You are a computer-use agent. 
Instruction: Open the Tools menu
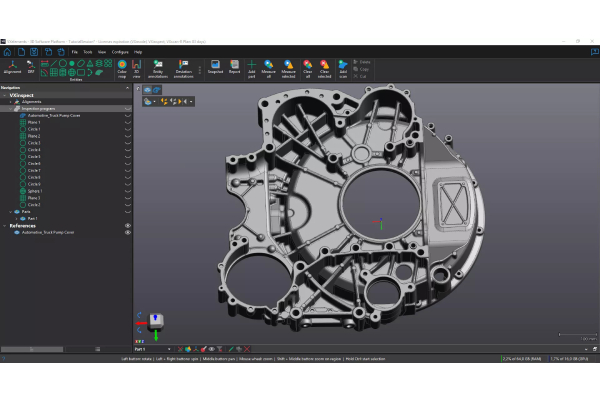coord(88,52)
